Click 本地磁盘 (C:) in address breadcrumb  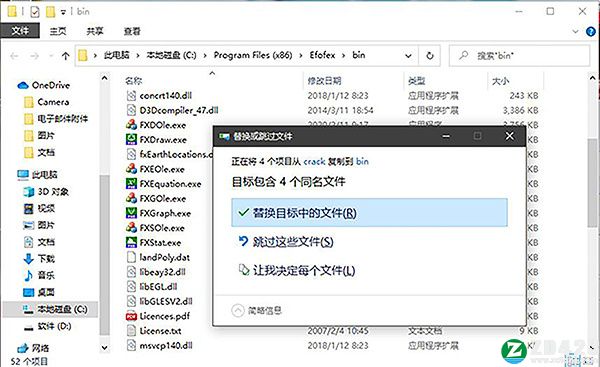pos(171,55)
